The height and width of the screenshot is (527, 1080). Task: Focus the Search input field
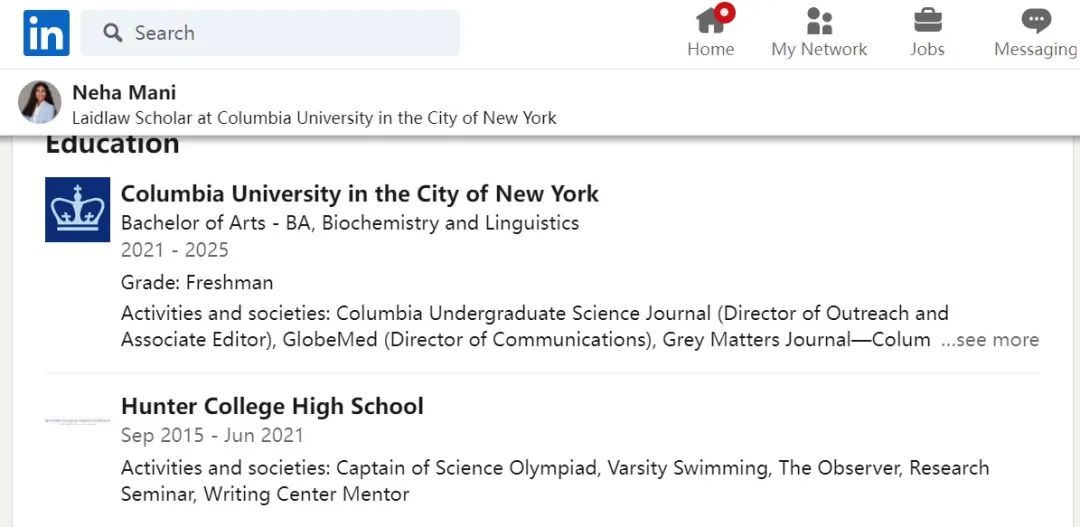(290, 33)
